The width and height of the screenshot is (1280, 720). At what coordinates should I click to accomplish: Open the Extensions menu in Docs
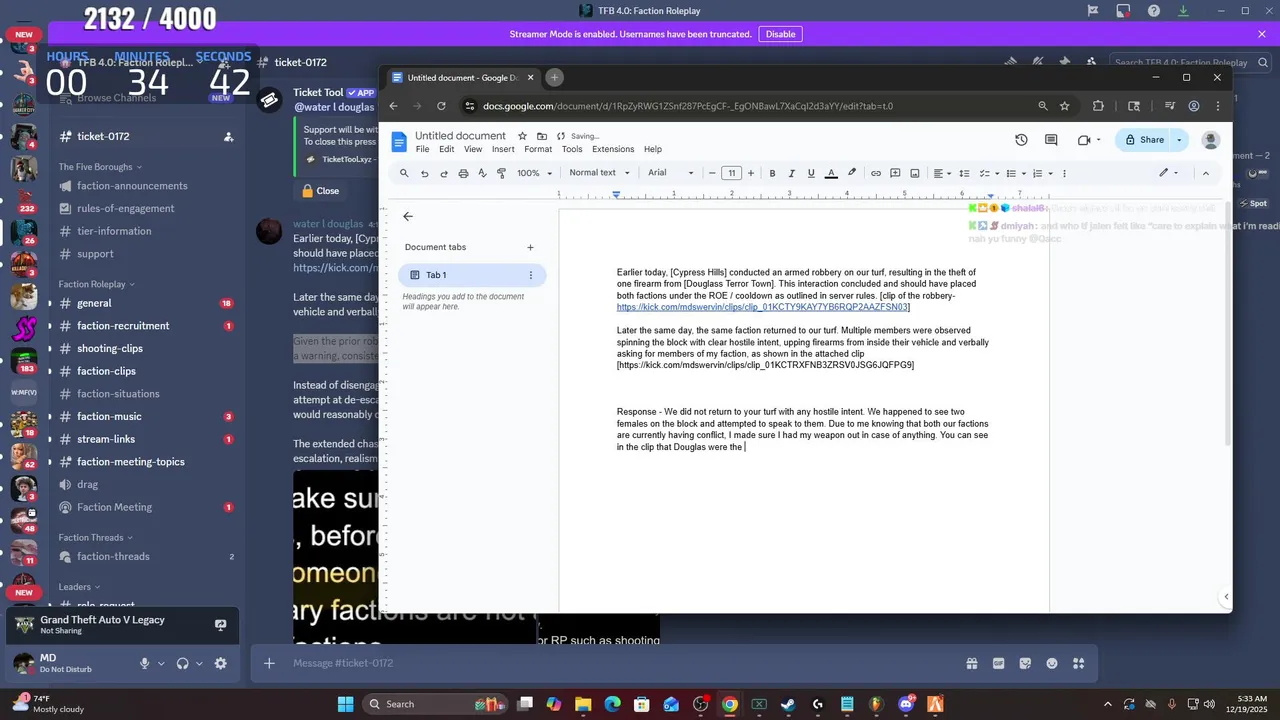click(x=613, y=149)
